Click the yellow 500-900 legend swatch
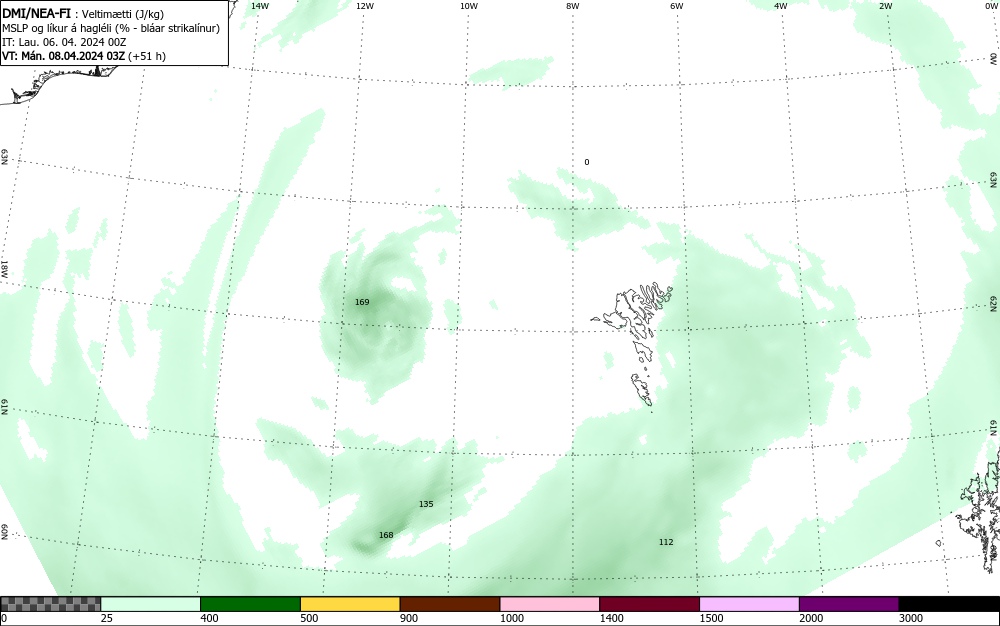The image size is (1000, 626). [350, 604]
